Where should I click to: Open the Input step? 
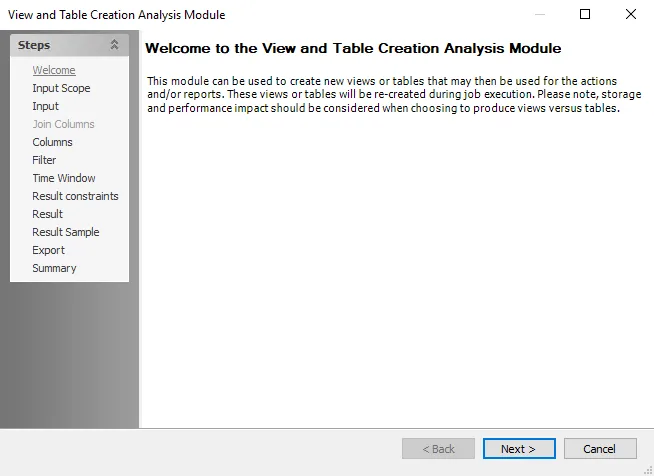[45, 106]
